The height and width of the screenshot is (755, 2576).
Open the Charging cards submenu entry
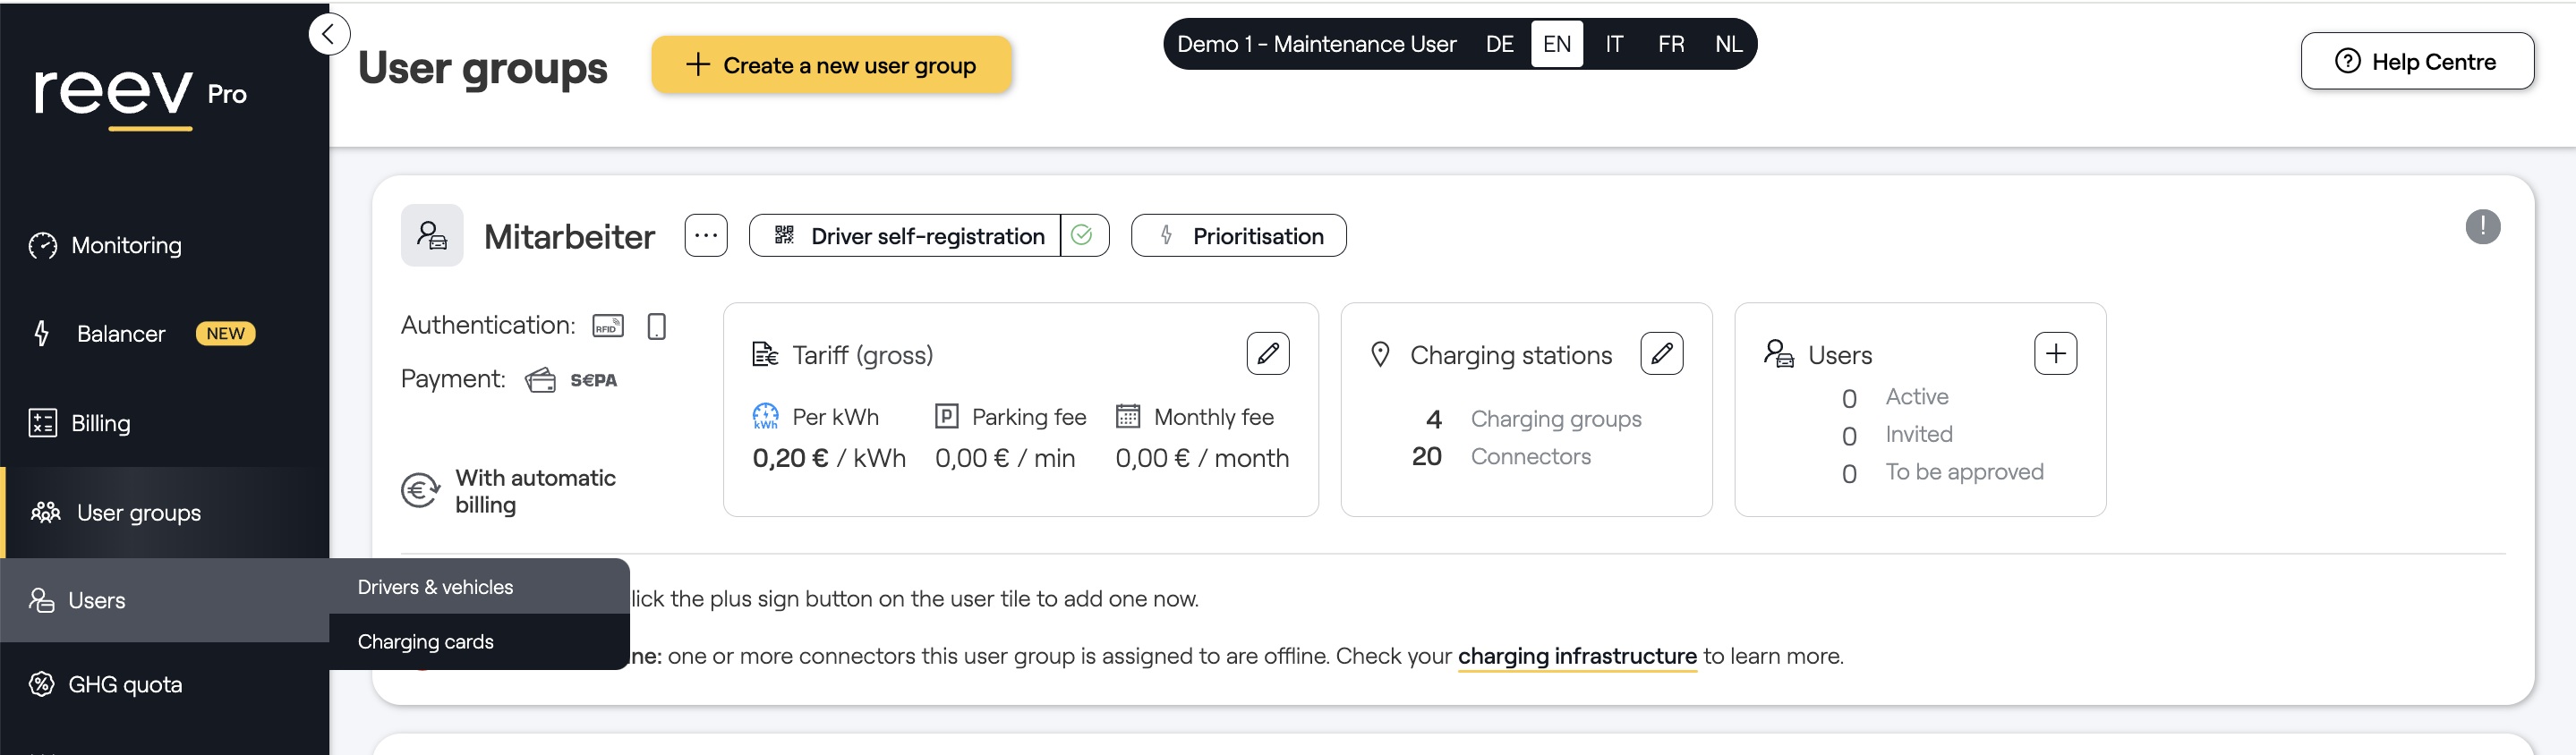425,642
